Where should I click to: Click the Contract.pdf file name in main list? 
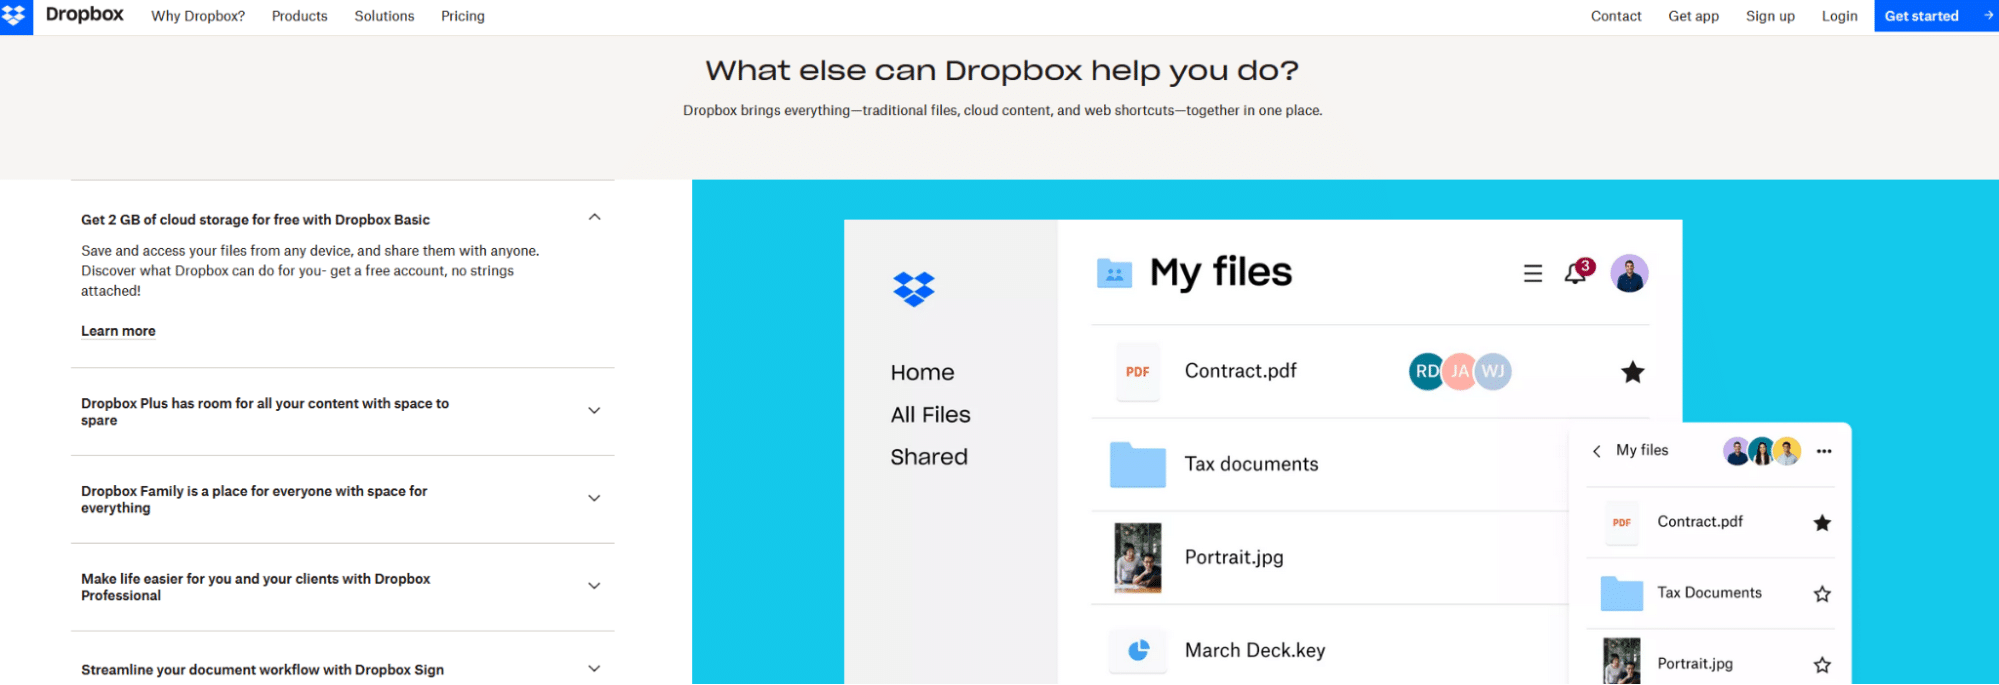pos(1240,371)
